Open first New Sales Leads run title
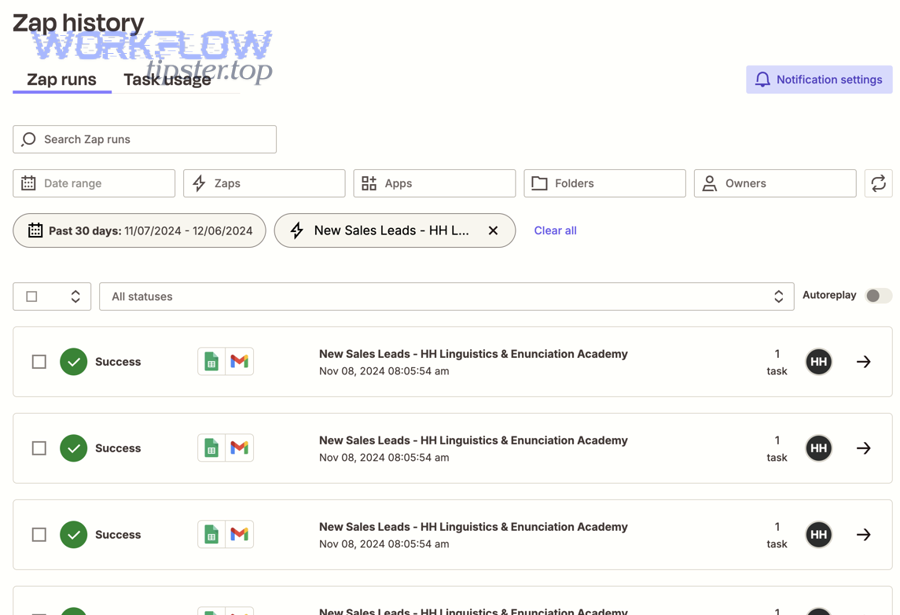 click(x=474, y=354)
